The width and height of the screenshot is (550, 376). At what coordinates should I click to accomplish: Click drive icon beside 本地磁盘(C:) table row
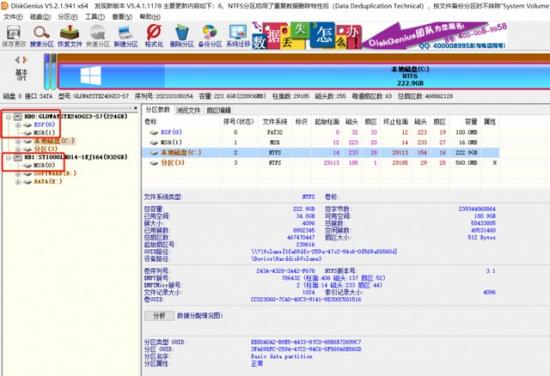click(x=154, y=153)
